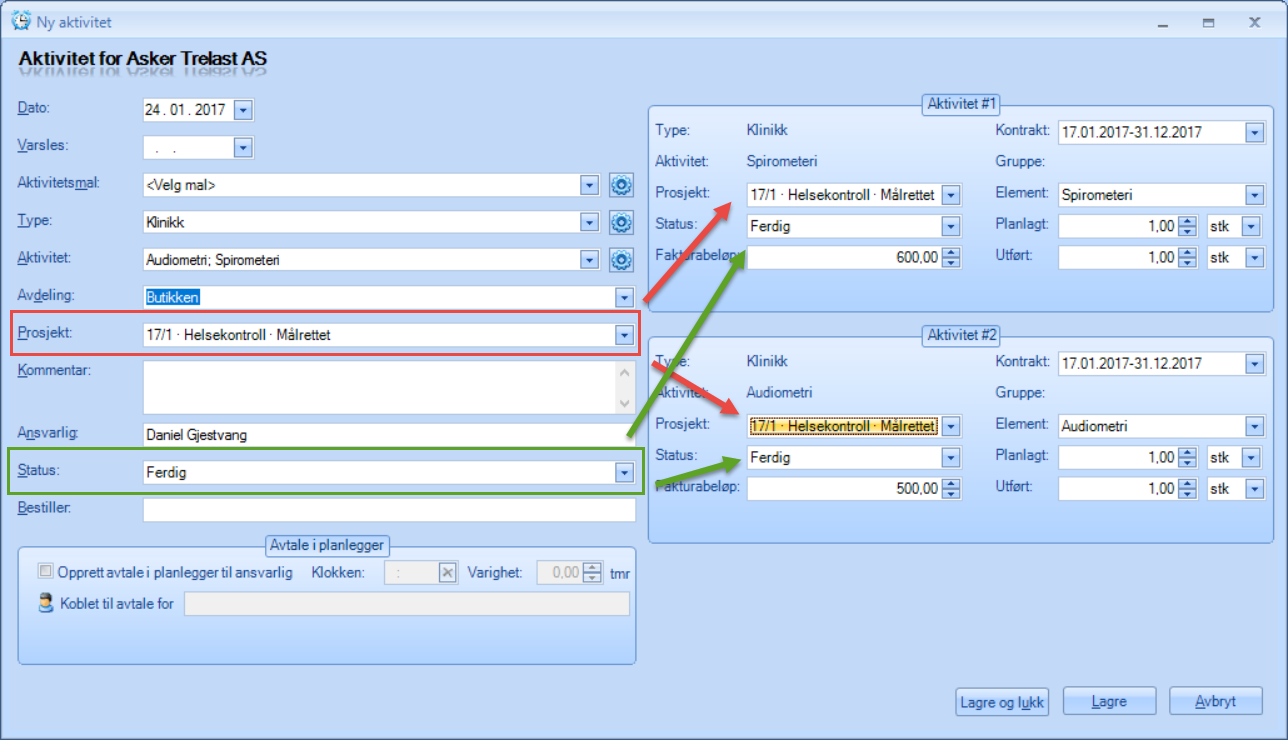This screenshot has width=1288, height=740.
Task: Expand the Aktivitet Audiometri; Spirometeri dropdown
Action: [590, 260]
